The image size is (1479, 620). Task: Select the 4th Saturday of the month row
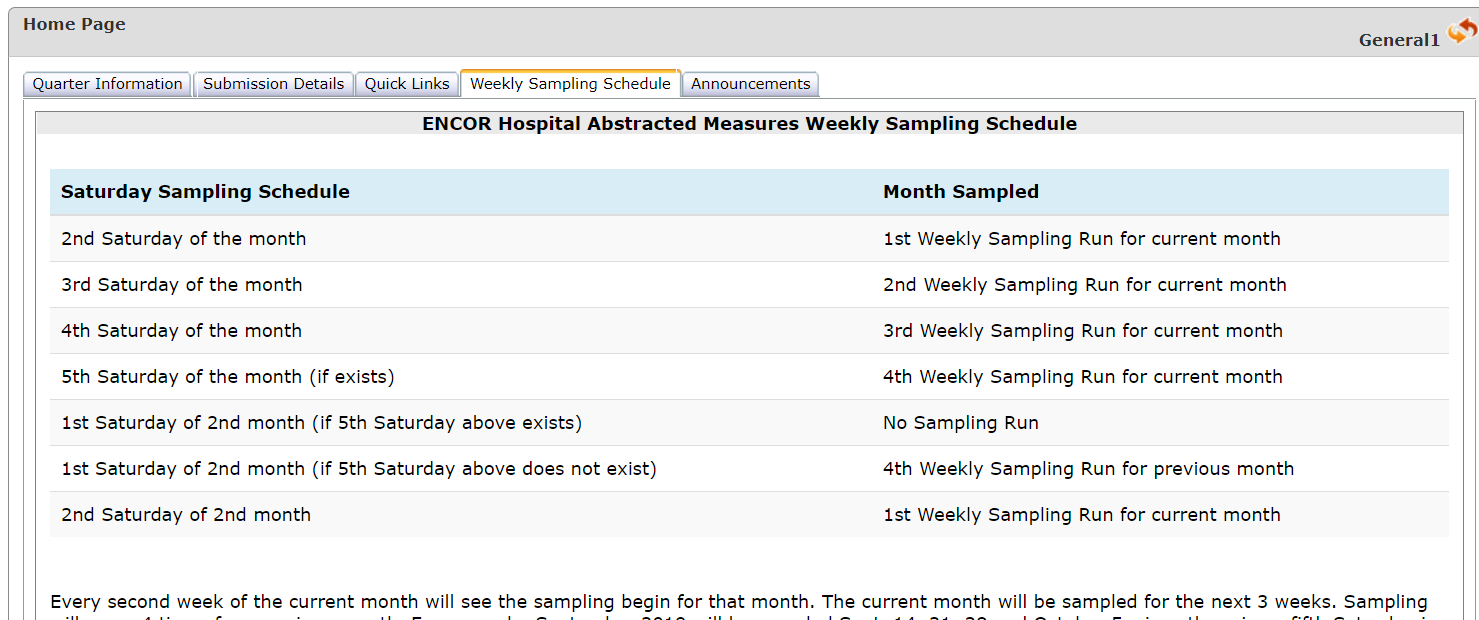pos(749,331)
